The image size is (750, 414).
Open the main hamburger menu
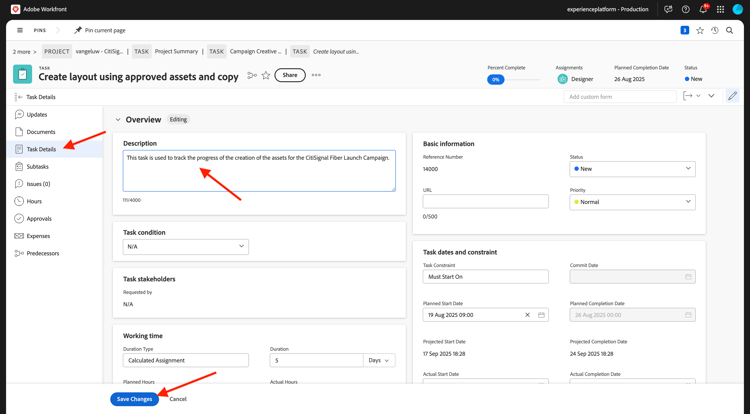(x=20, y=30)
